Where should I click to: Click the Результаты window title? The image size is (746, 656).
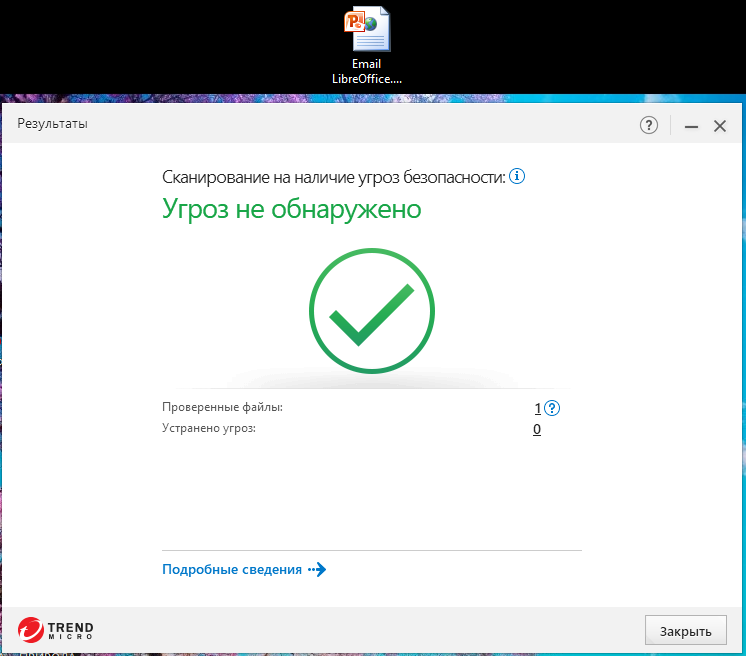pyautogui.click(x=52, y=124)
